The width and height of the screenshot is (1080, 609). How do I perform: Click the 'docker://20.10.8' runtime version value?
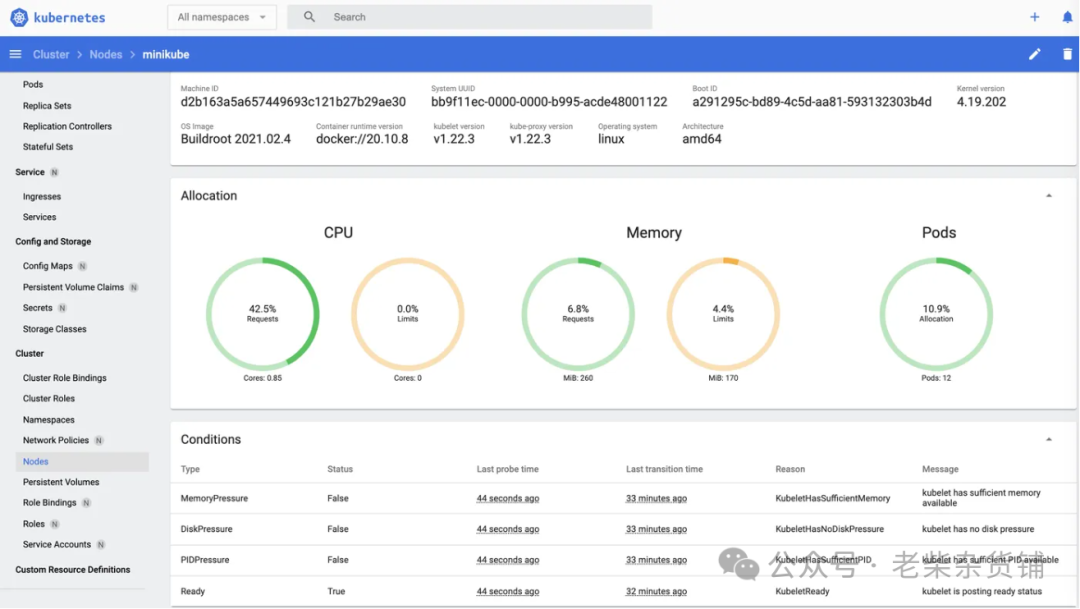[362, 139]
